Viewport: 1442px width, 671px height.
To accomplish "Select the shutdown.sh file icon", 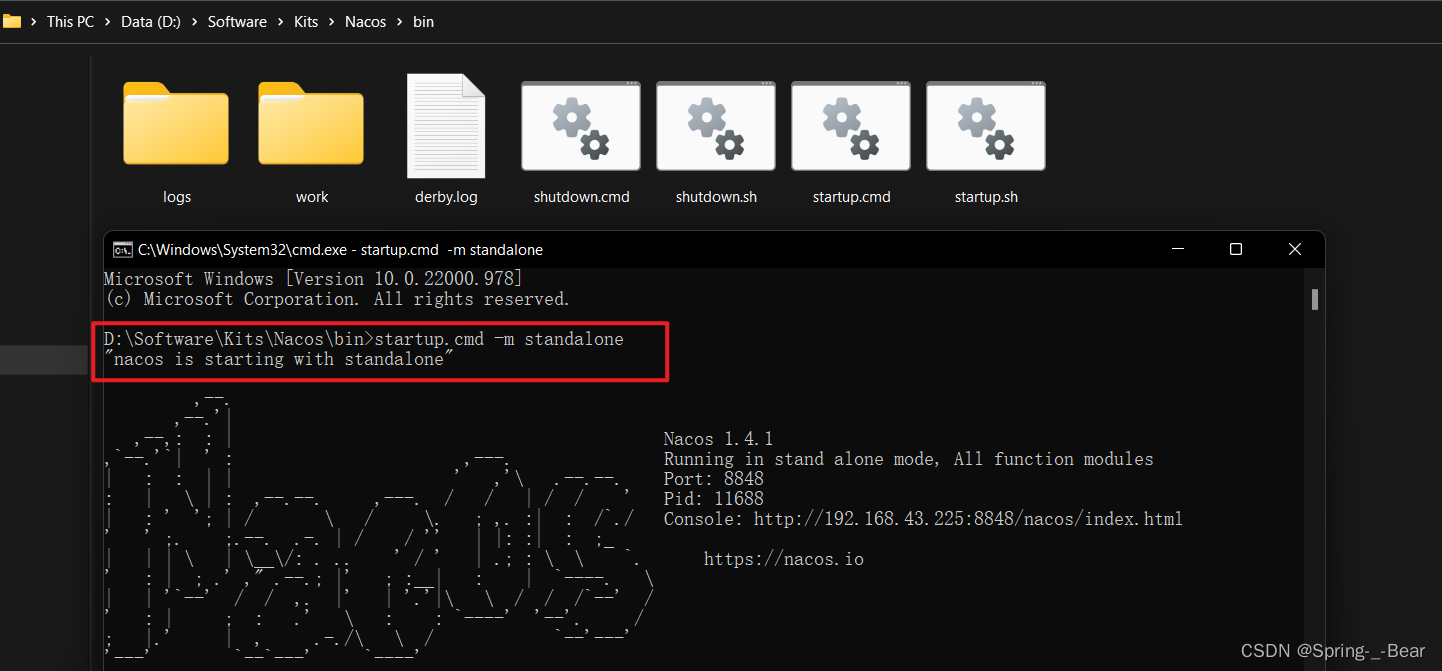I will point(716,126).
